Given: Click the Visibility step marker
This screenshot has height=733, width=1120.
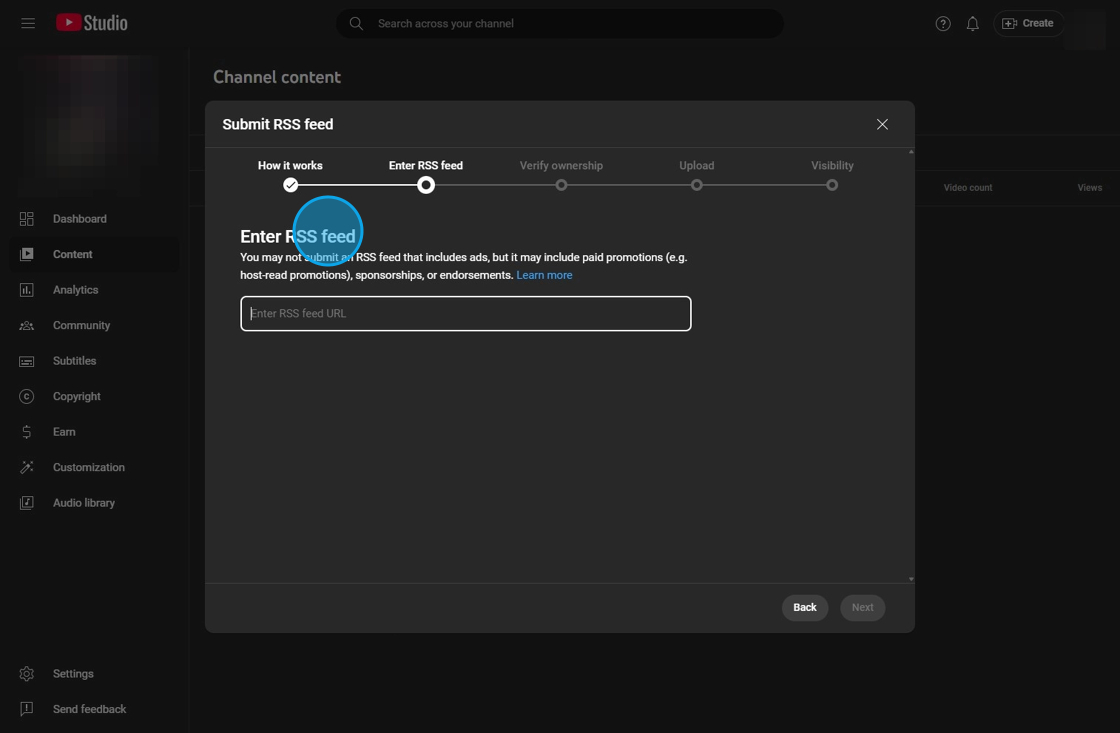Looking at the screenshot, I should tap(832, 185).
